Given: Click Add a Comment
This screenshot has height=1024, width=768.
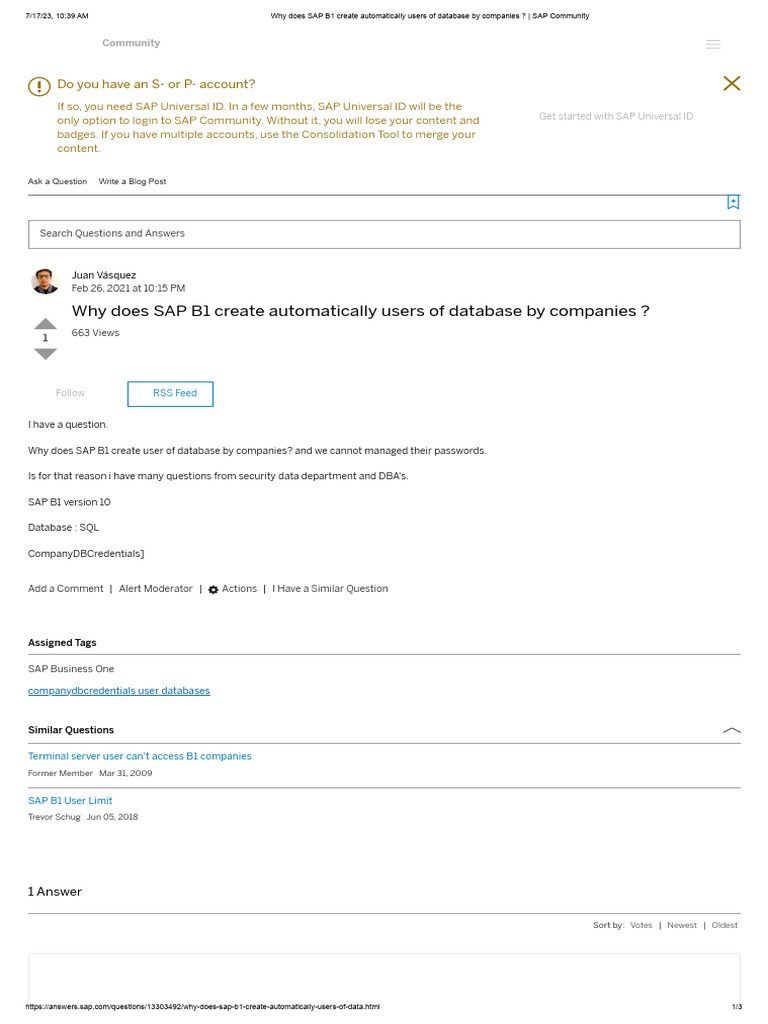Looking at the screenshot, I should coord(65,589).
